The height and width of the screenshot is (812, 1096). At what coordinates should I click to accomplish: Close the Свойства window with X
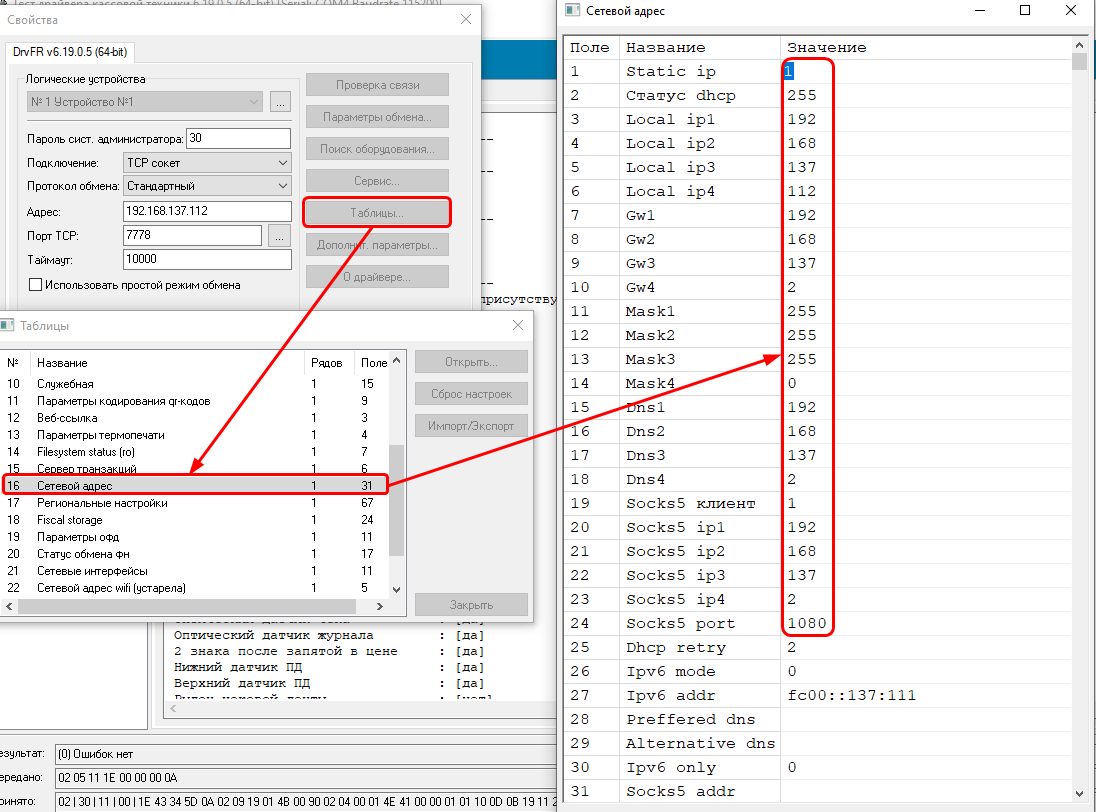465,19
